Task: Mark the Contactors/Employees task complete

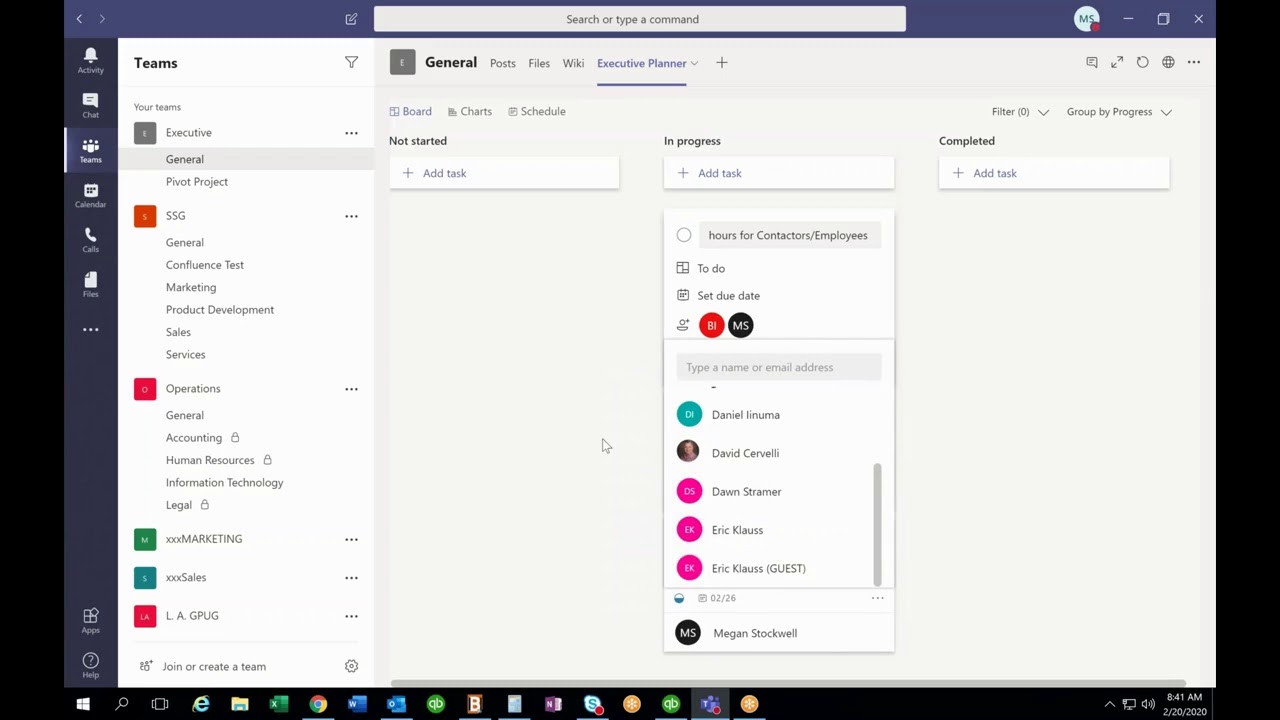Action: [x=684, y=235]
